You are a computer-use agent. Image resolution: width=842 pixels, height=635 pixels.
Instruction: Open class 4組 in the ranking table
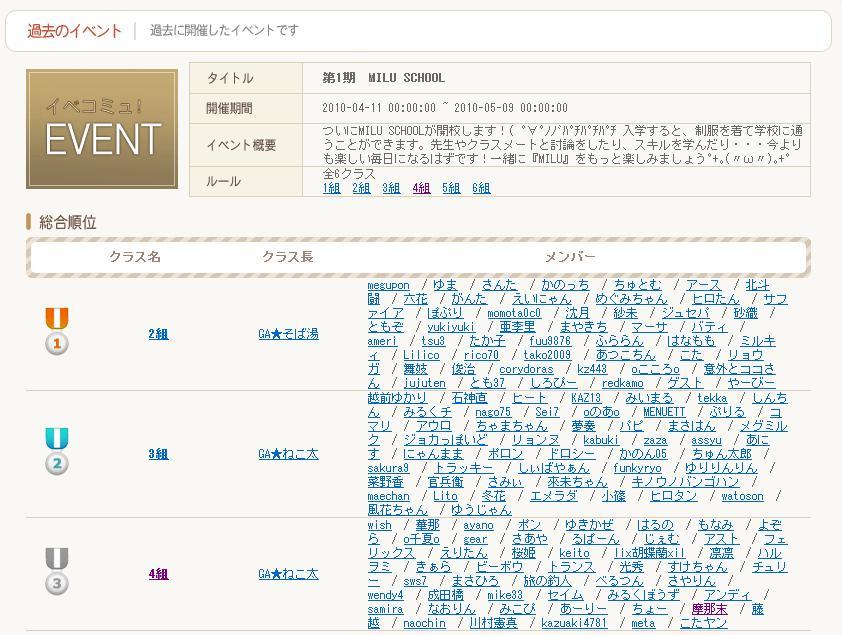(x=158, y=574)
